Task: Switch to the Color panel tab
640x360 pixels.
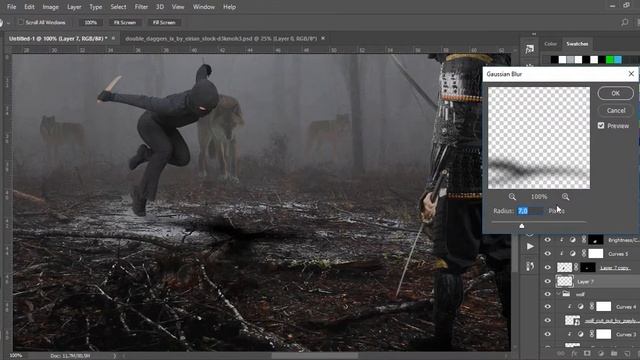Action: pos(550,44)
